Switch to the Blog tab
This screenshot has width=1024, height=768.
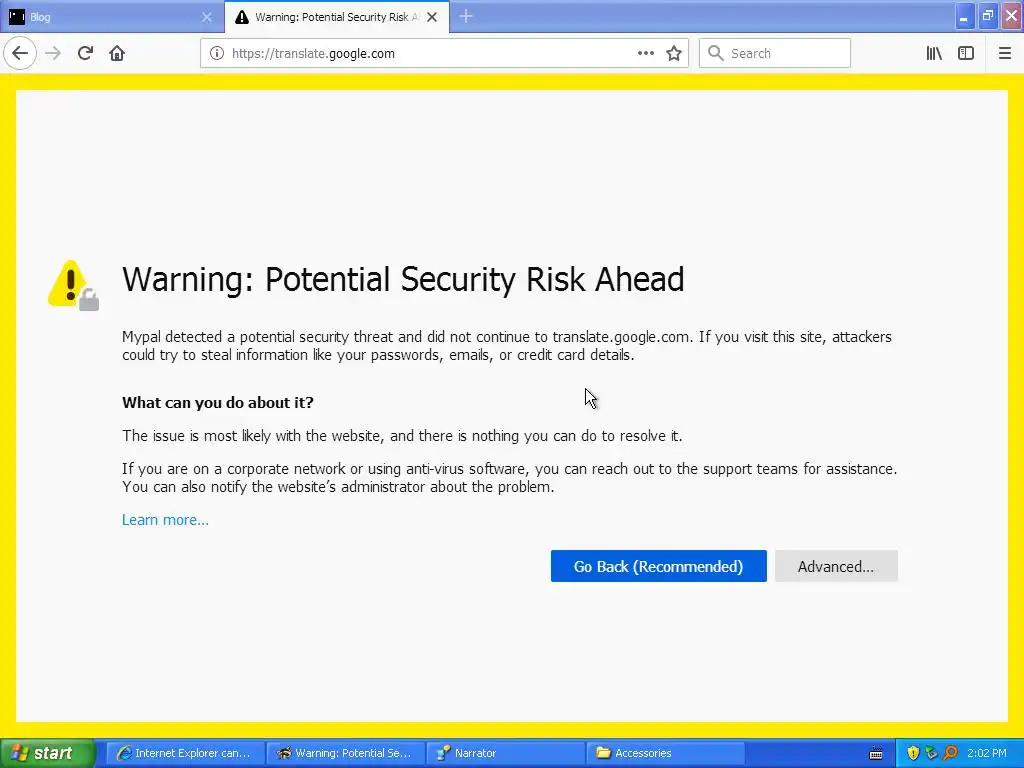[112, 17]
